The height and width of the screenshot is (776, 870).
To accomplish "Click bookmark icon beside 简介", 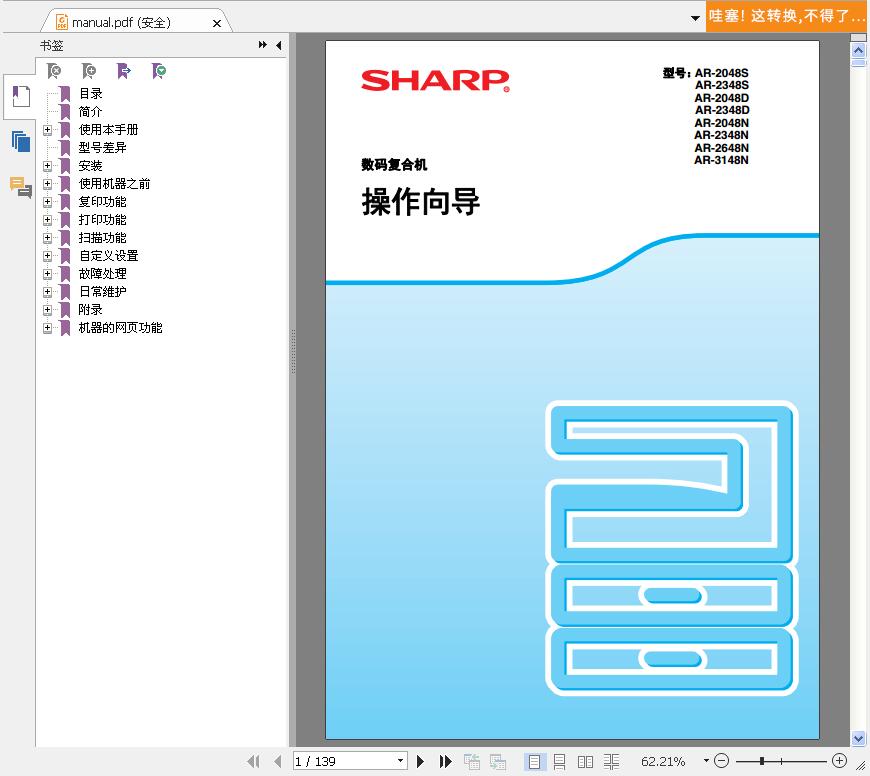I will (x=65, y=111).
